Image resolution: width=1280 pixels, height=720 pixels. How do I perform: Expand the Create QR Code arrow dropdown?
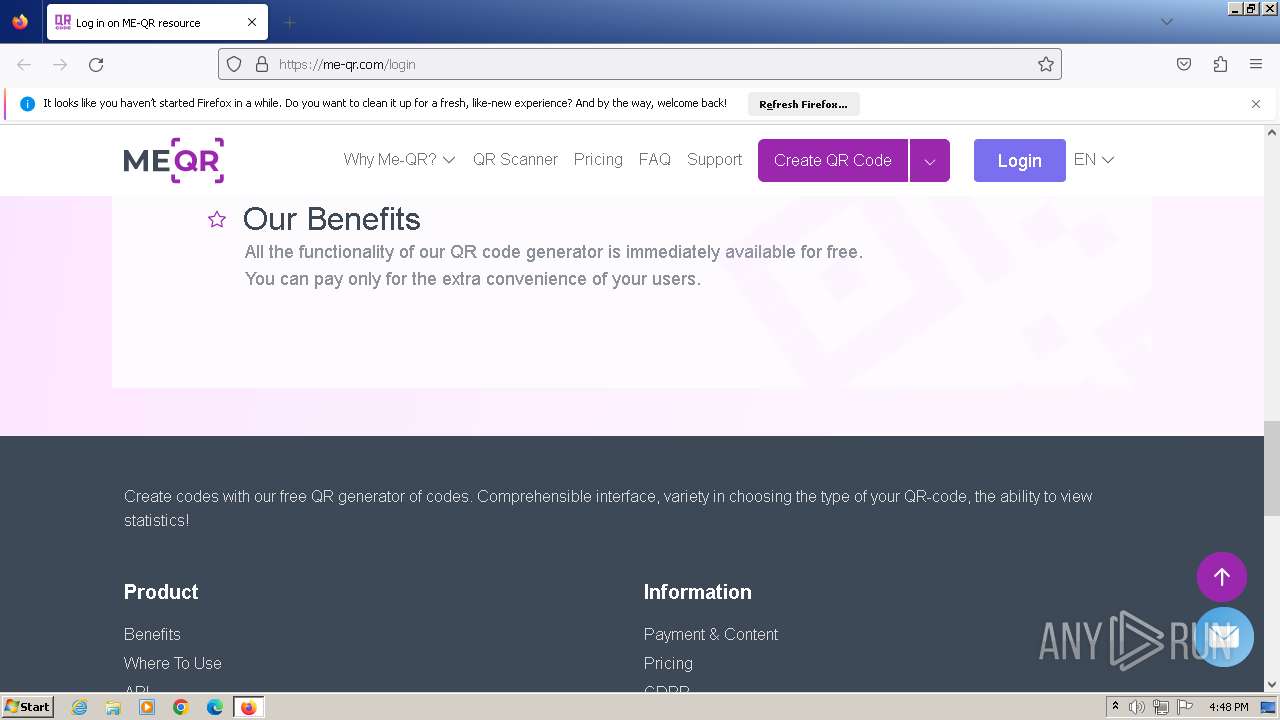(x=930, y=161)
